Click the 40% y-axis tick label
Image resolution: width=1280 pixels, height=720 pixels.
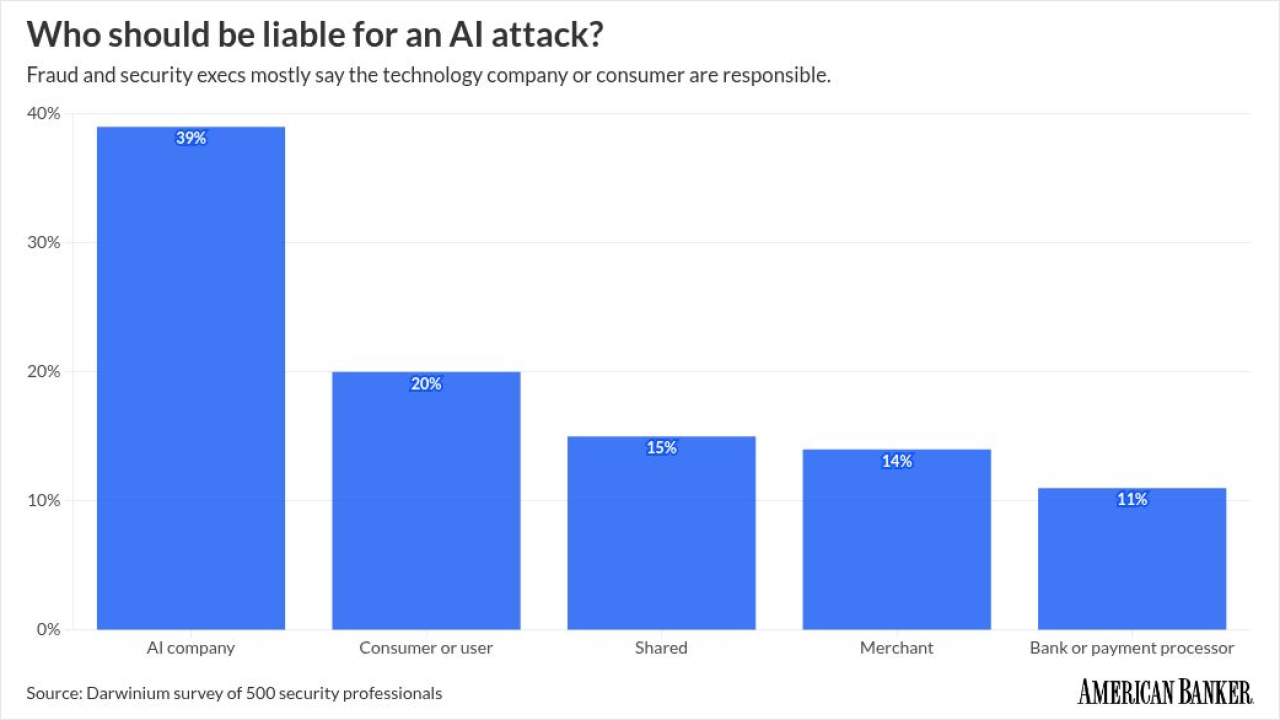point(44,114)
